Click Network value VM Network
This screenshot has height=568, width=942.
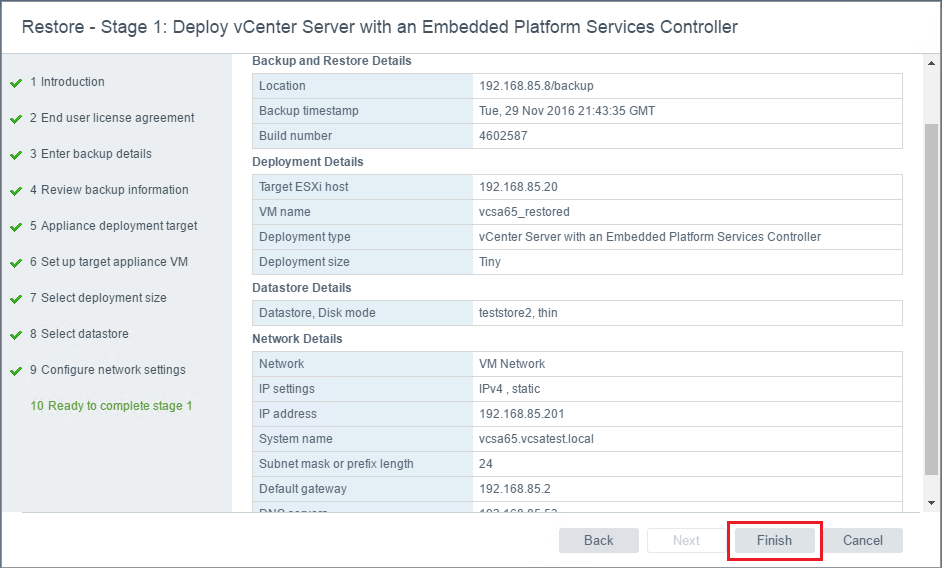(x=512, y=364)
